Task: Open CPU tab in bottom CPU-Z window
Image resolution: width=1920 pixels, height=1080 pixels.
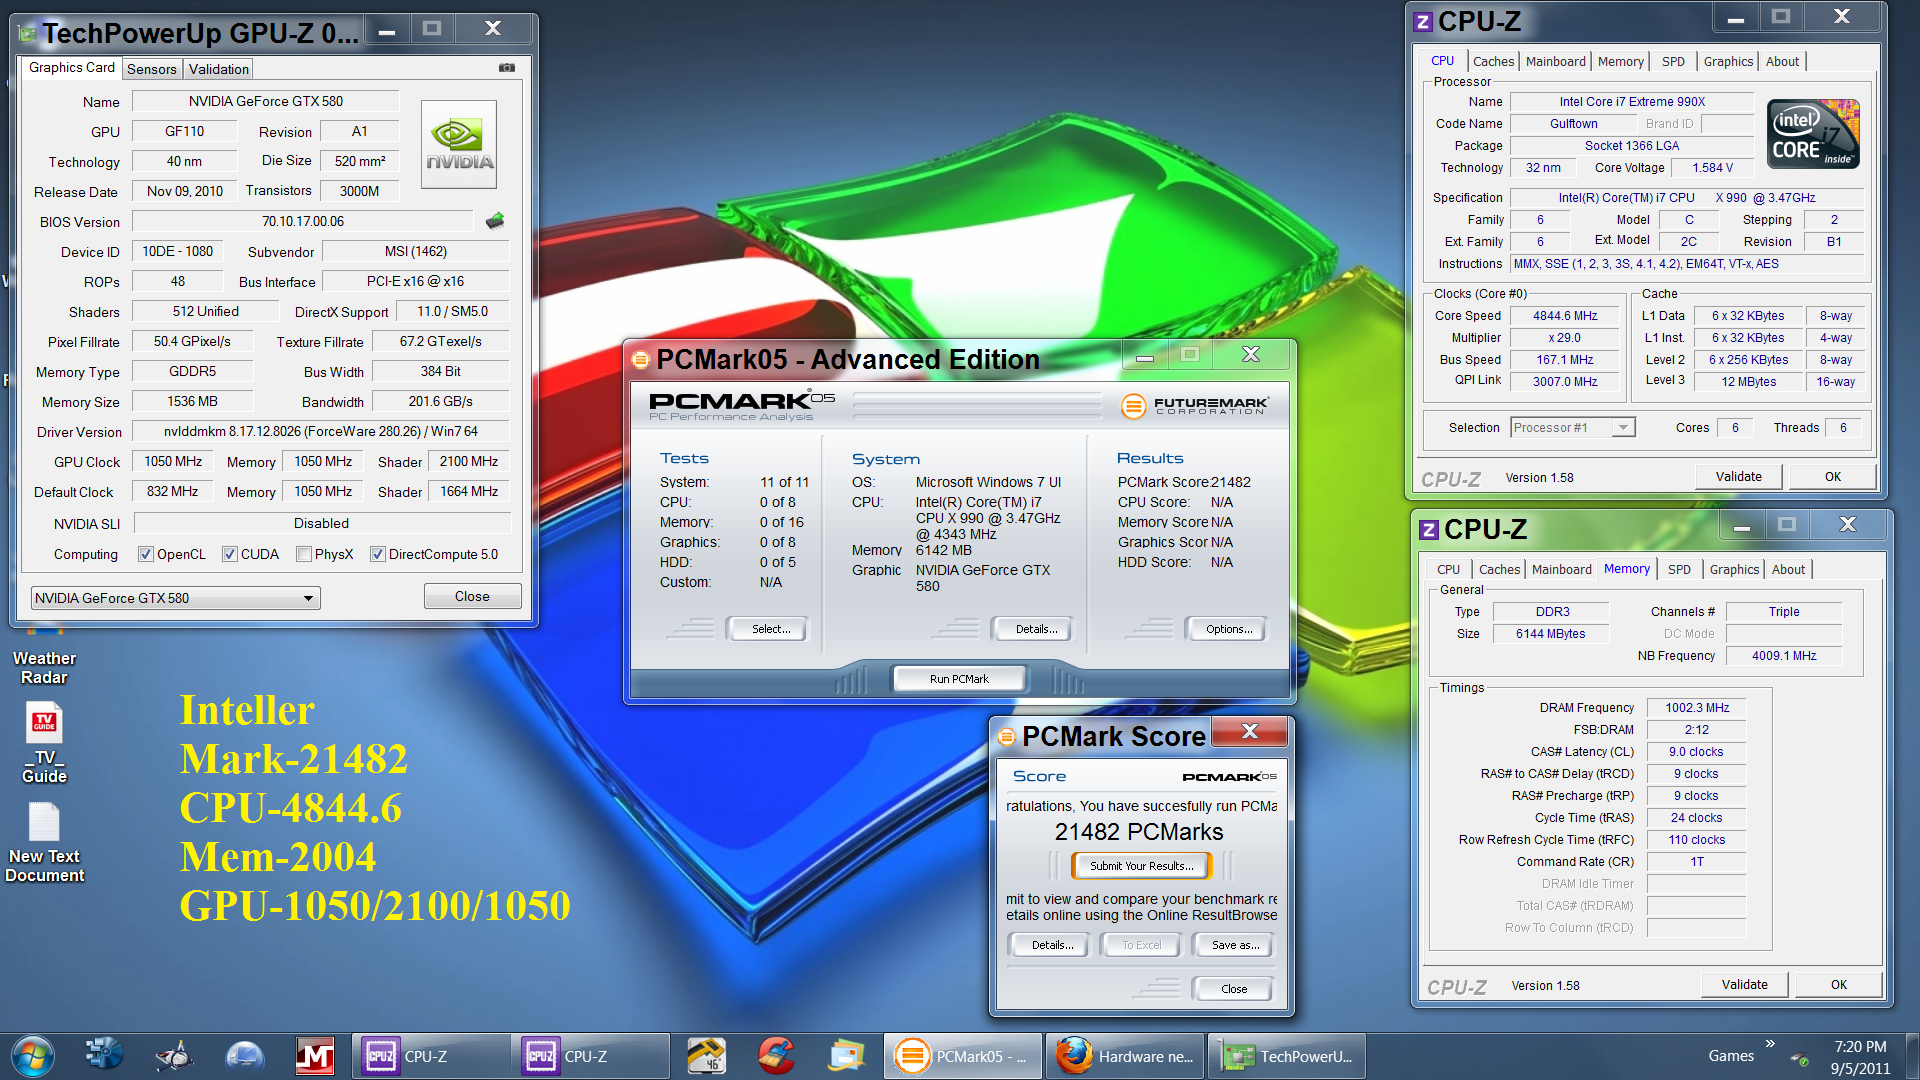Action: (1448, 569)
